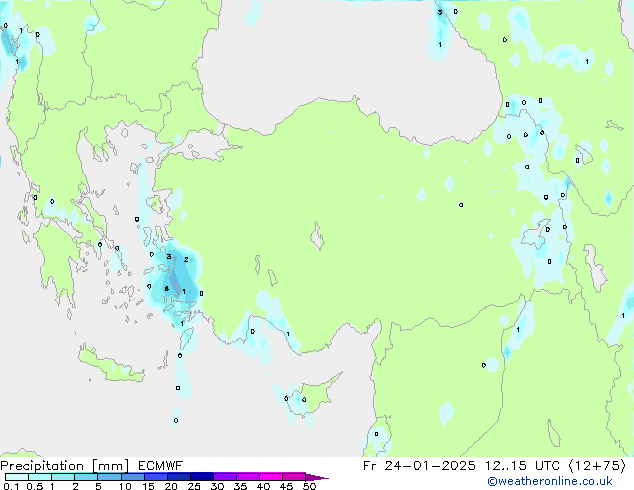Click the (12+75) forecast offset text

(597, 466)
